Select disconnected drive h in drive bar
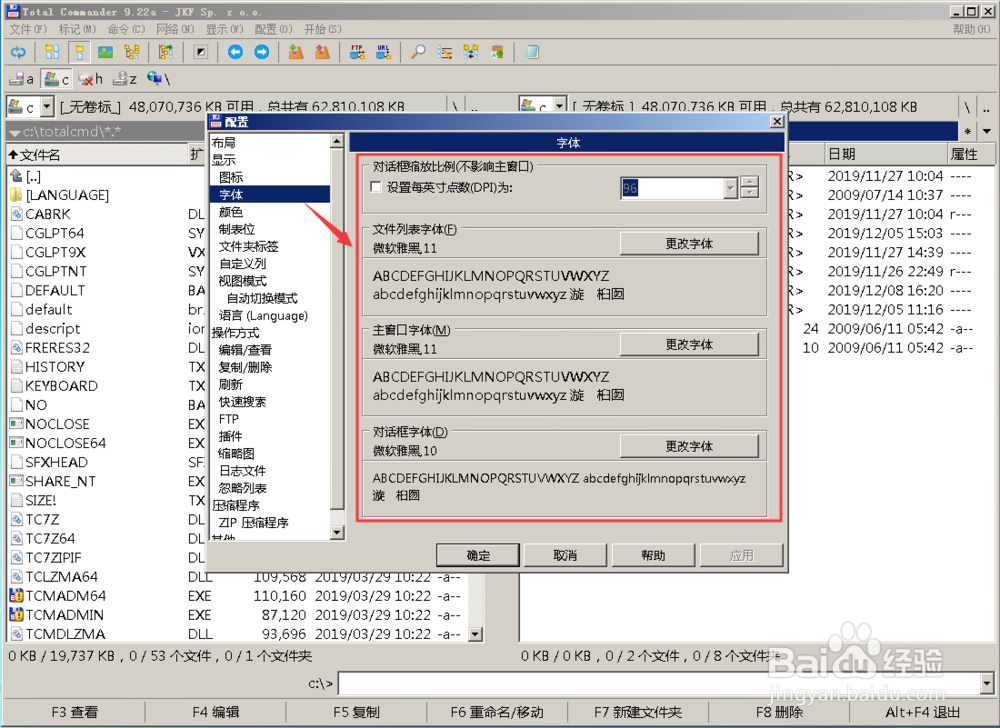Screen dimensions: 1000x728 90,79
